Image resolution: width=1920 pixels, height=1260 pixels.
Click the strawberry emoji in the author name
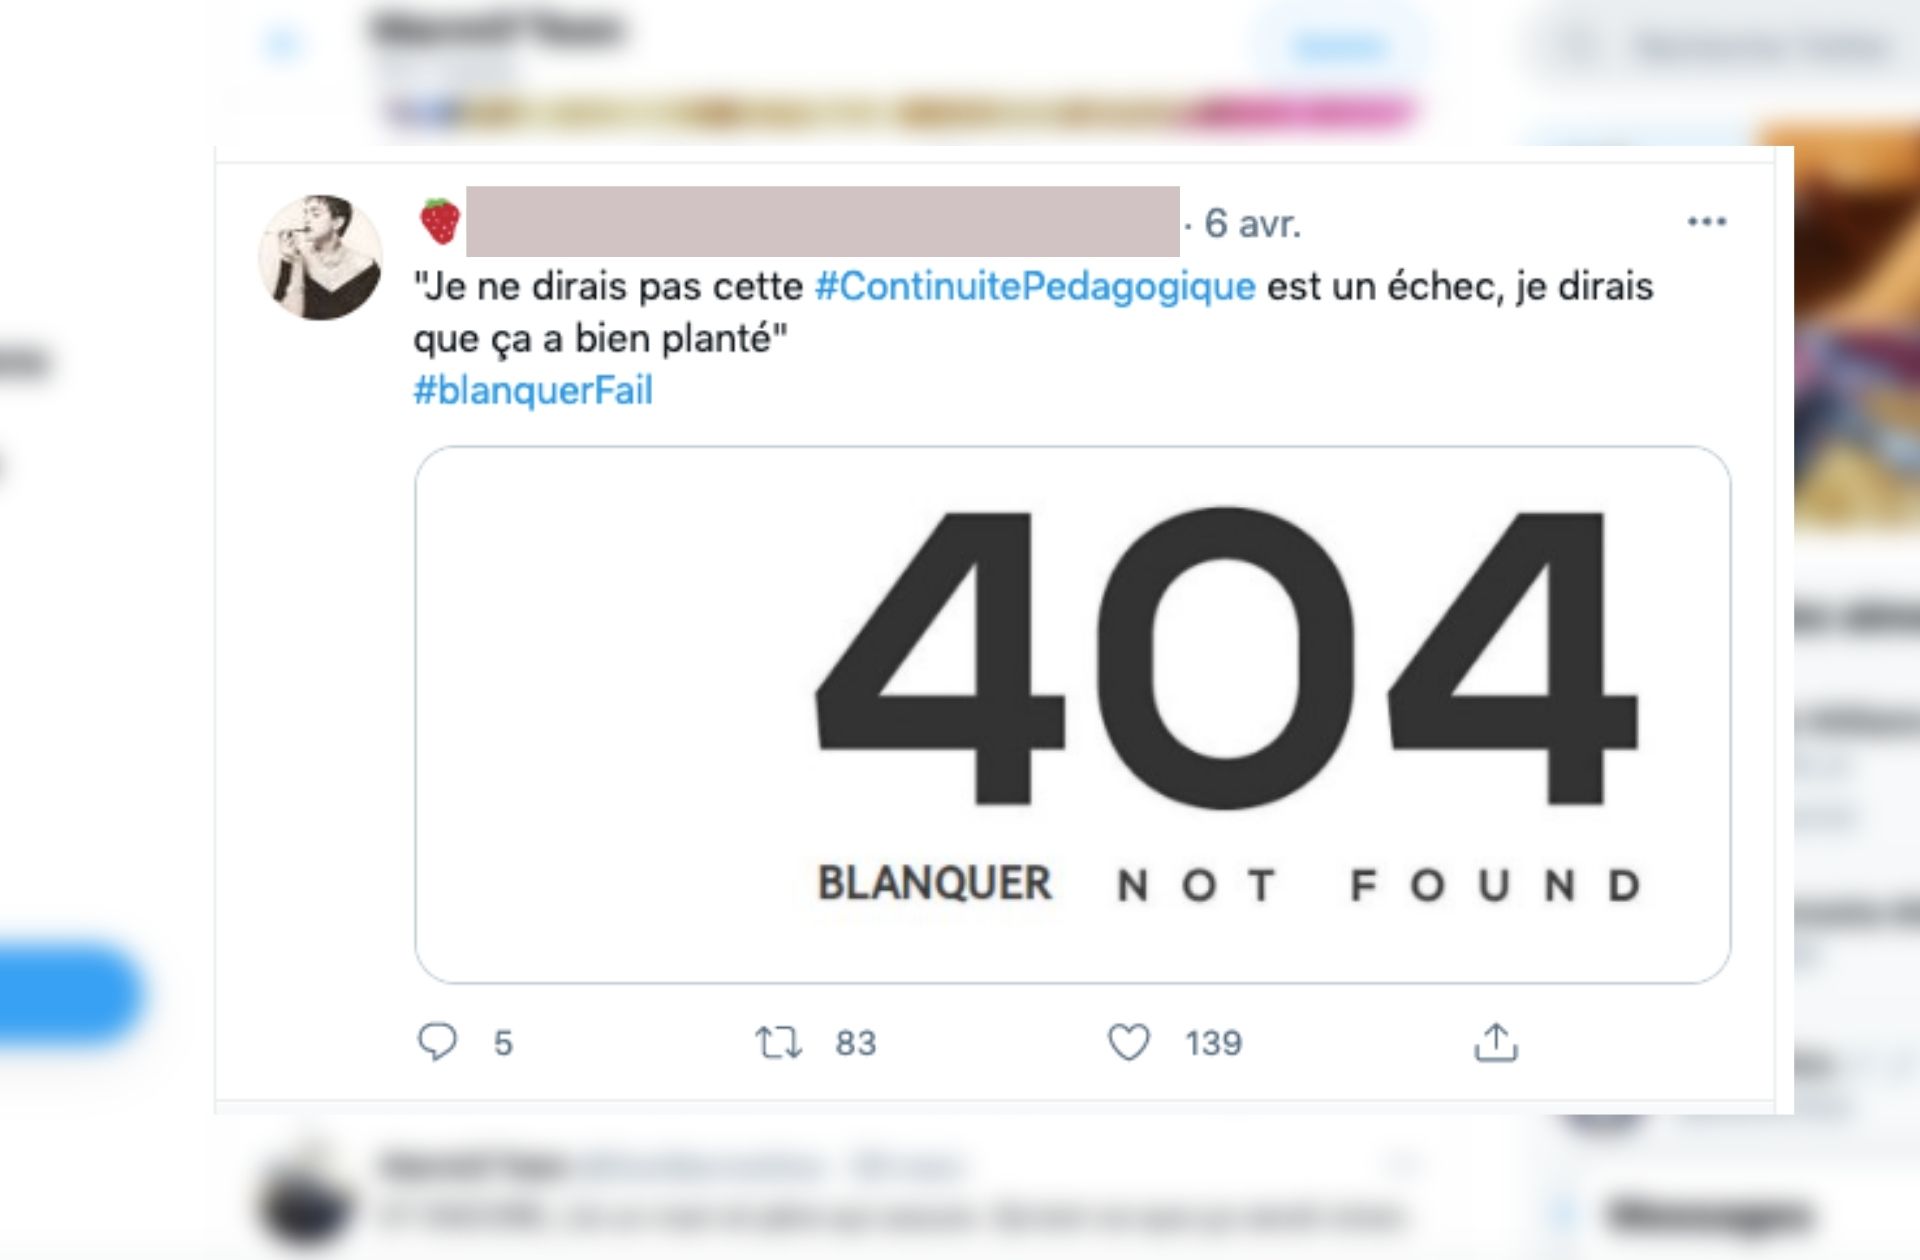tap(440, 221)
